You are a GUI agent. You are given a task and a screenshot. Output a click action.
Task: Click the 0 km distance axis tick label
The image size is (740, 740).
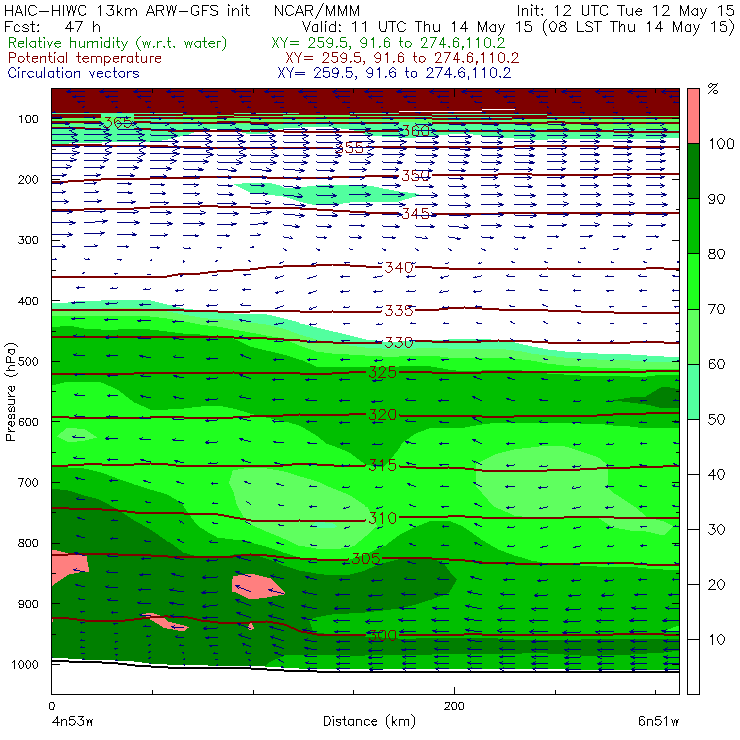point(51,706)
